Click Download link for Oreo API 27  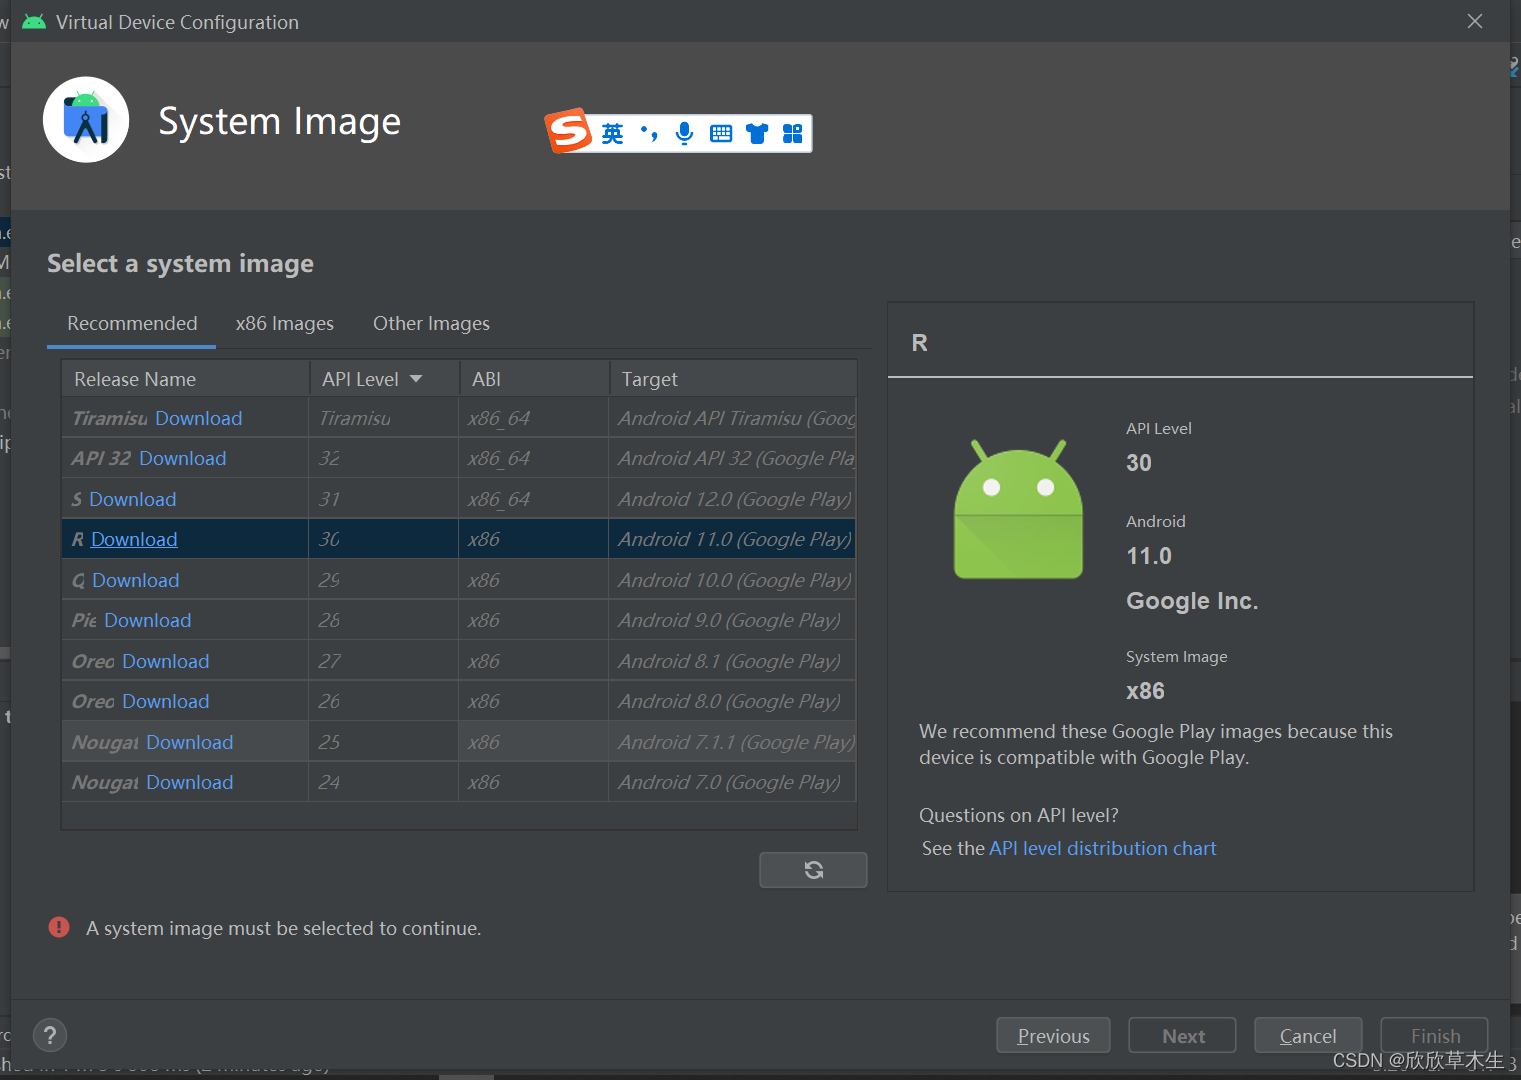click(x=166, y=661)
